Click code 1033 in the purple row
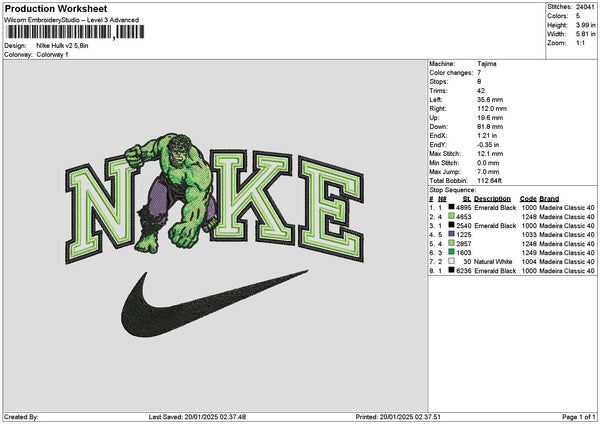 [x=529, y=235]
